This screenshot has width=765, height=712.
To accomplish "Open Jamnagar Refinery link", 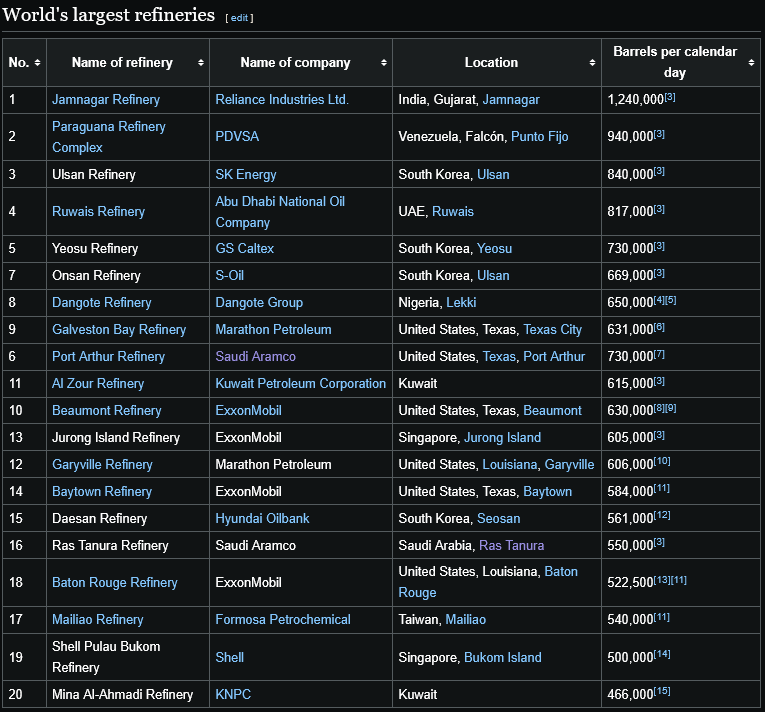I will (106, 100).
